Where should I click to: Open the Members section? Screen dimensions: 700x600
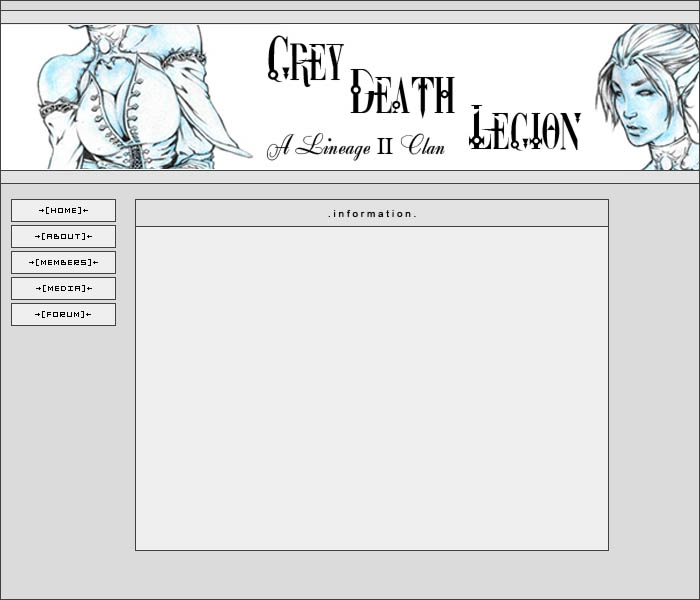pos(63,262)
